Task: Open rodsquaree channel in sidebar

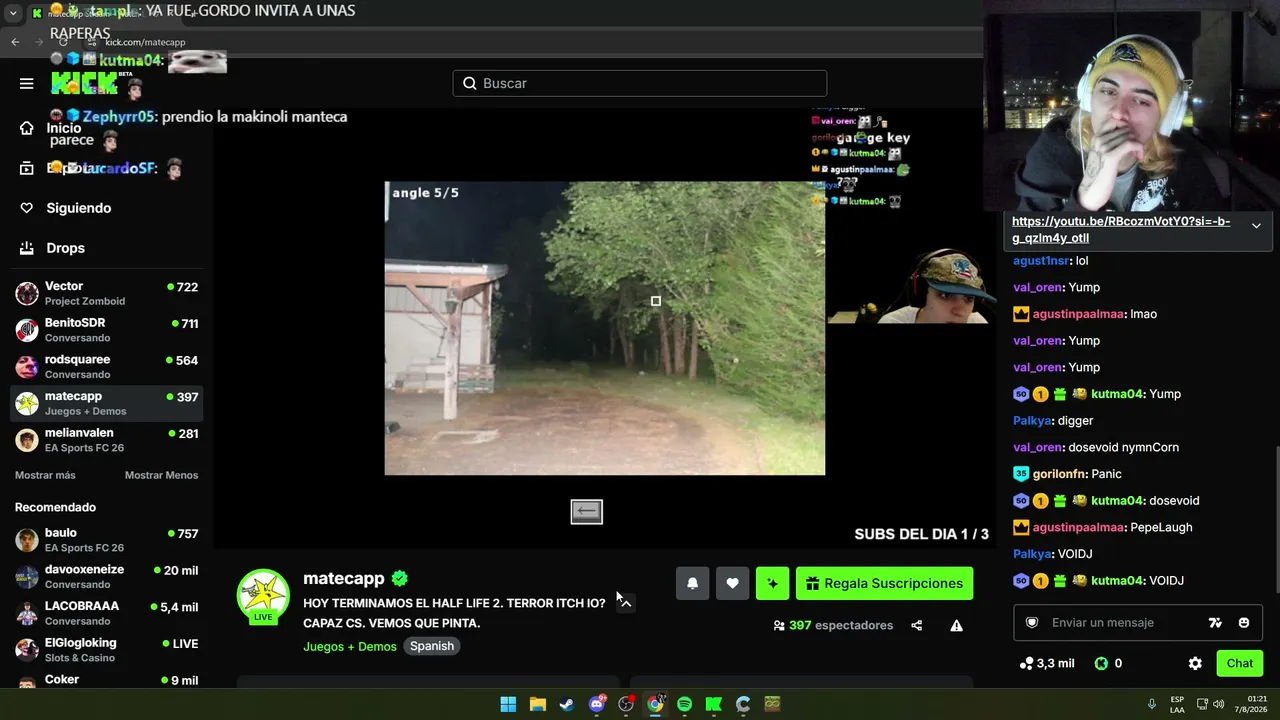Action: (x=107, y=366)
